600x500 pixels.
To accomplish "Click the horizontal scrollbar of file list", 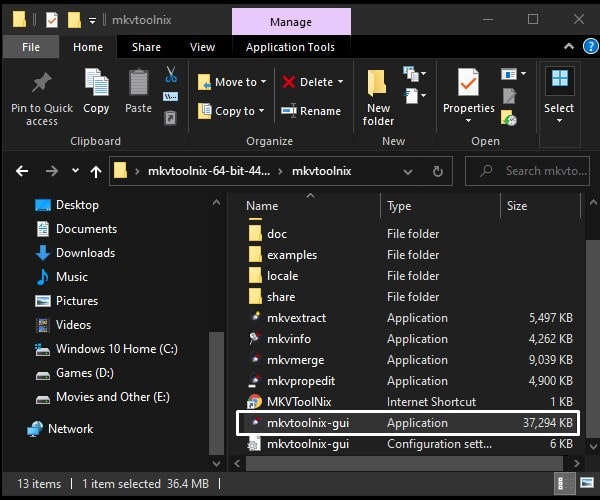I will pyautogui.click(x=404, y=464).
